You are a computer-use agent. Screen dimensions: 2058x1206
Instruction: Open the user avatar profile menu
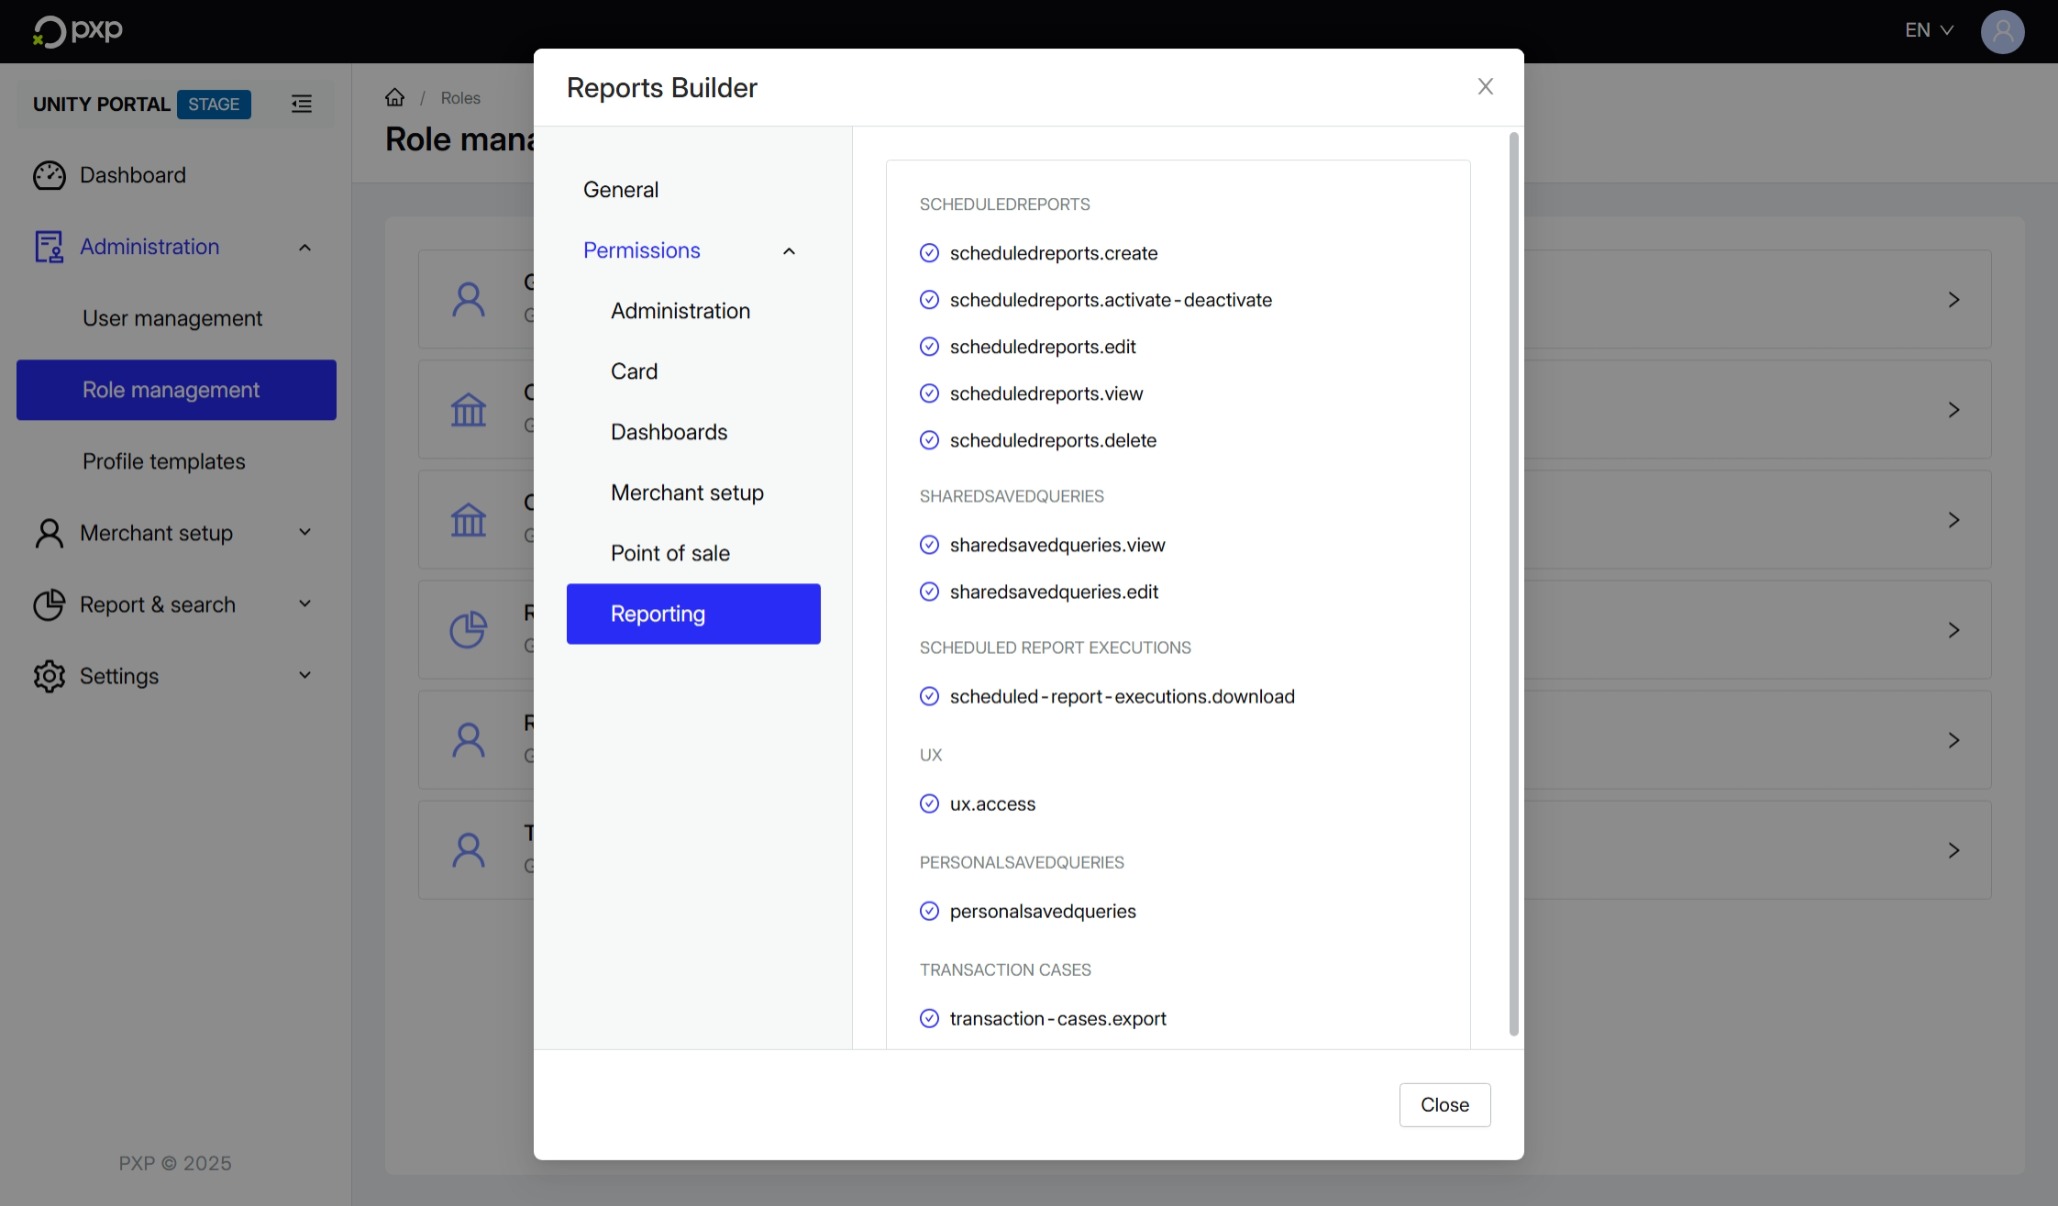2002,31
